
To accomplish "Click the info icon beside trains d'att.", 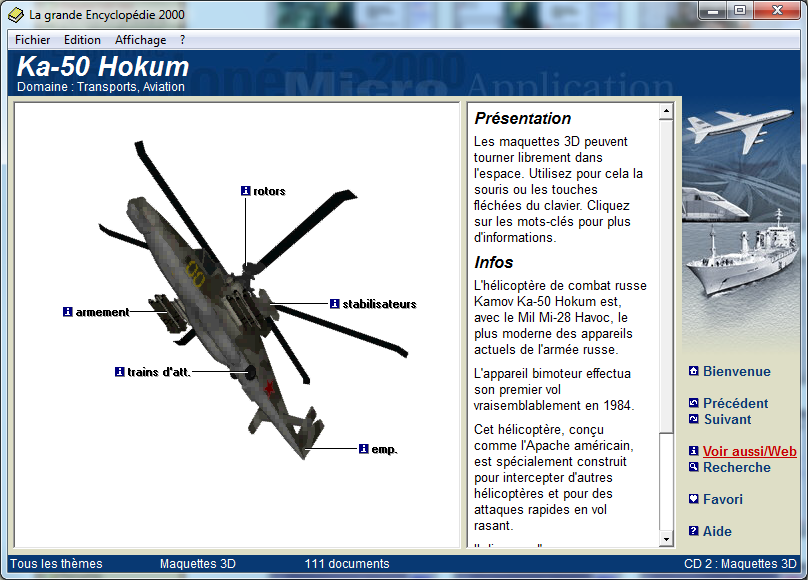I will coord(120,371).
